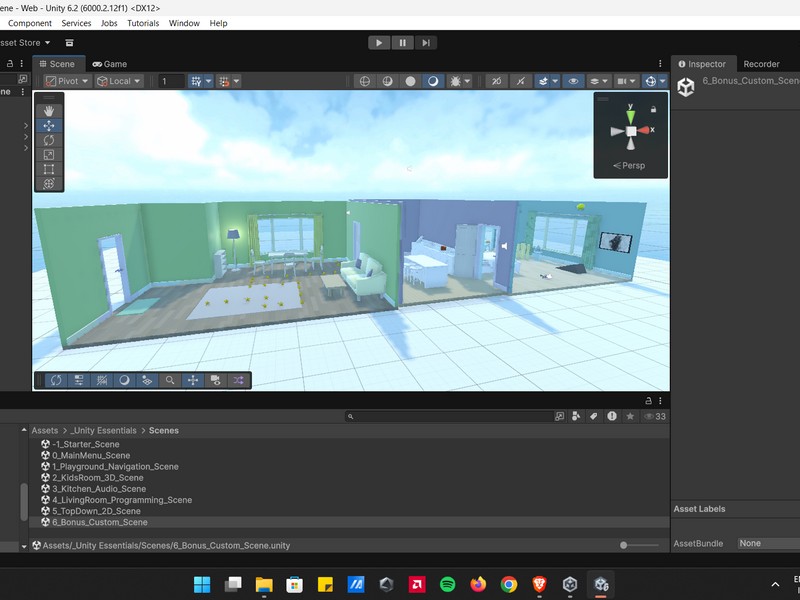
Task: Adjust the asset icon size slider
Action: click(x=625, y=545)
